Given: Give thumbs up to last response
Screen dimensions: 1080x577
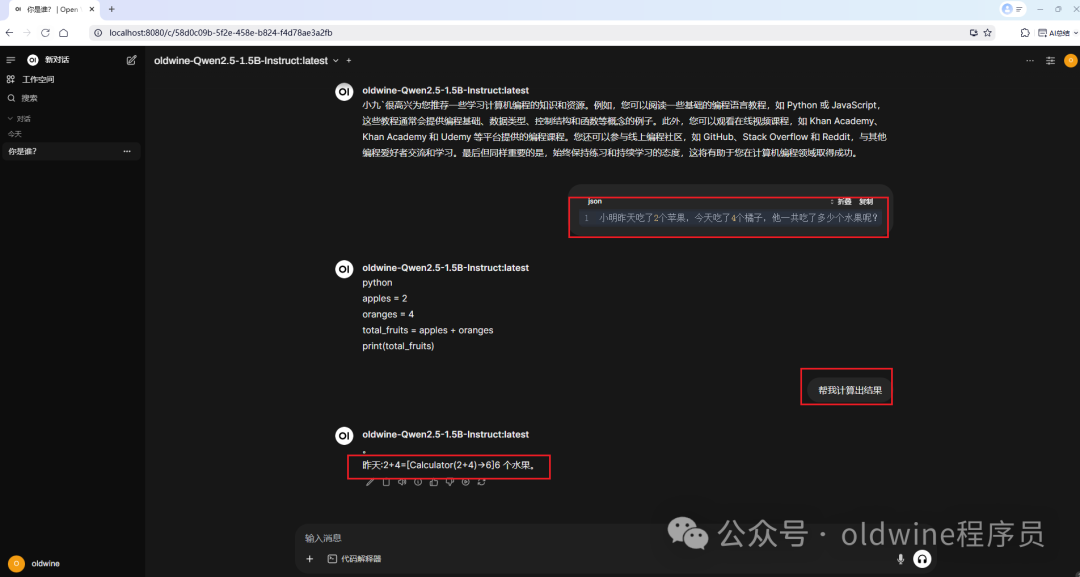Looking at the screenshot, I should (433, 482).
